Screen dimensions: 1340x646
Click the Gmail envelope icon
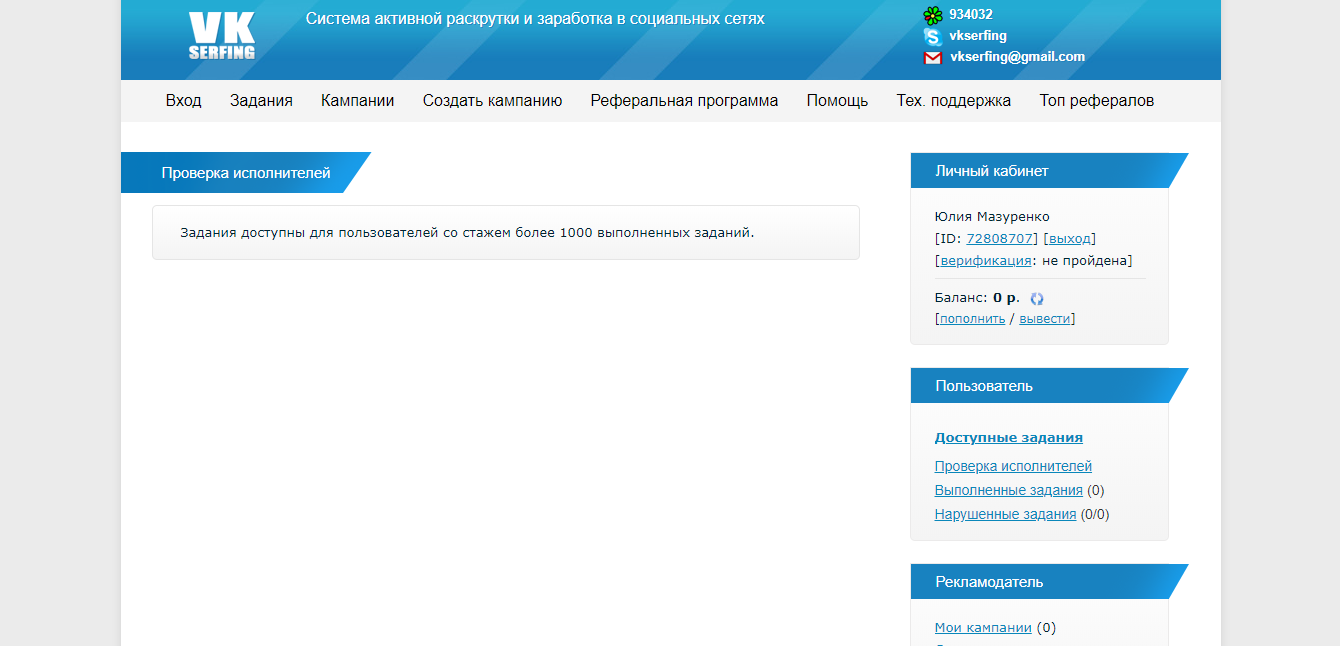click(932, 57)
